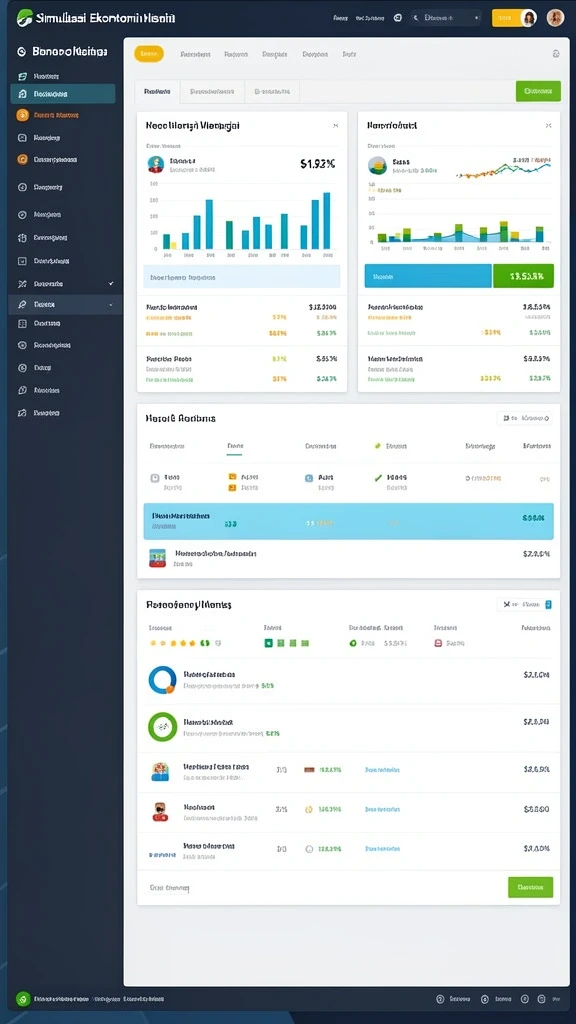Click the green button right of the sub-tabs
This screenshot has height=1024, width=576.
(x=538, y=91)
